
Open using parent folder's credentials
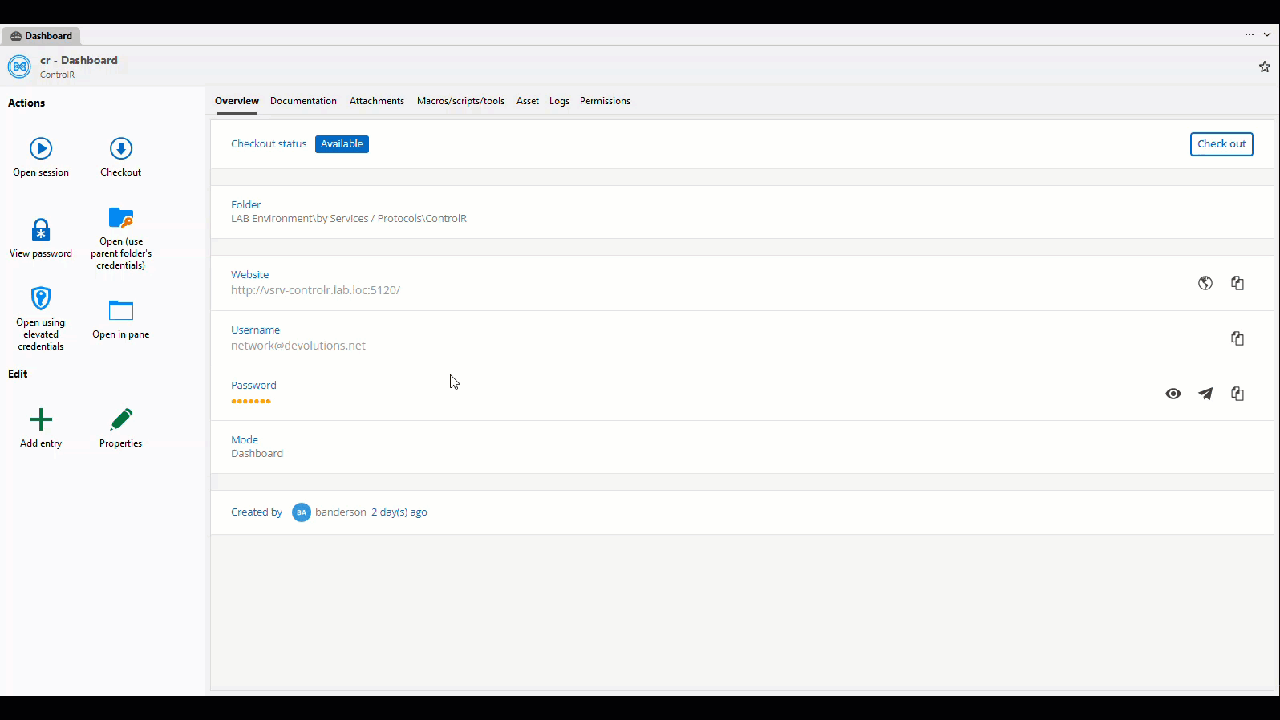coord(121,238)
